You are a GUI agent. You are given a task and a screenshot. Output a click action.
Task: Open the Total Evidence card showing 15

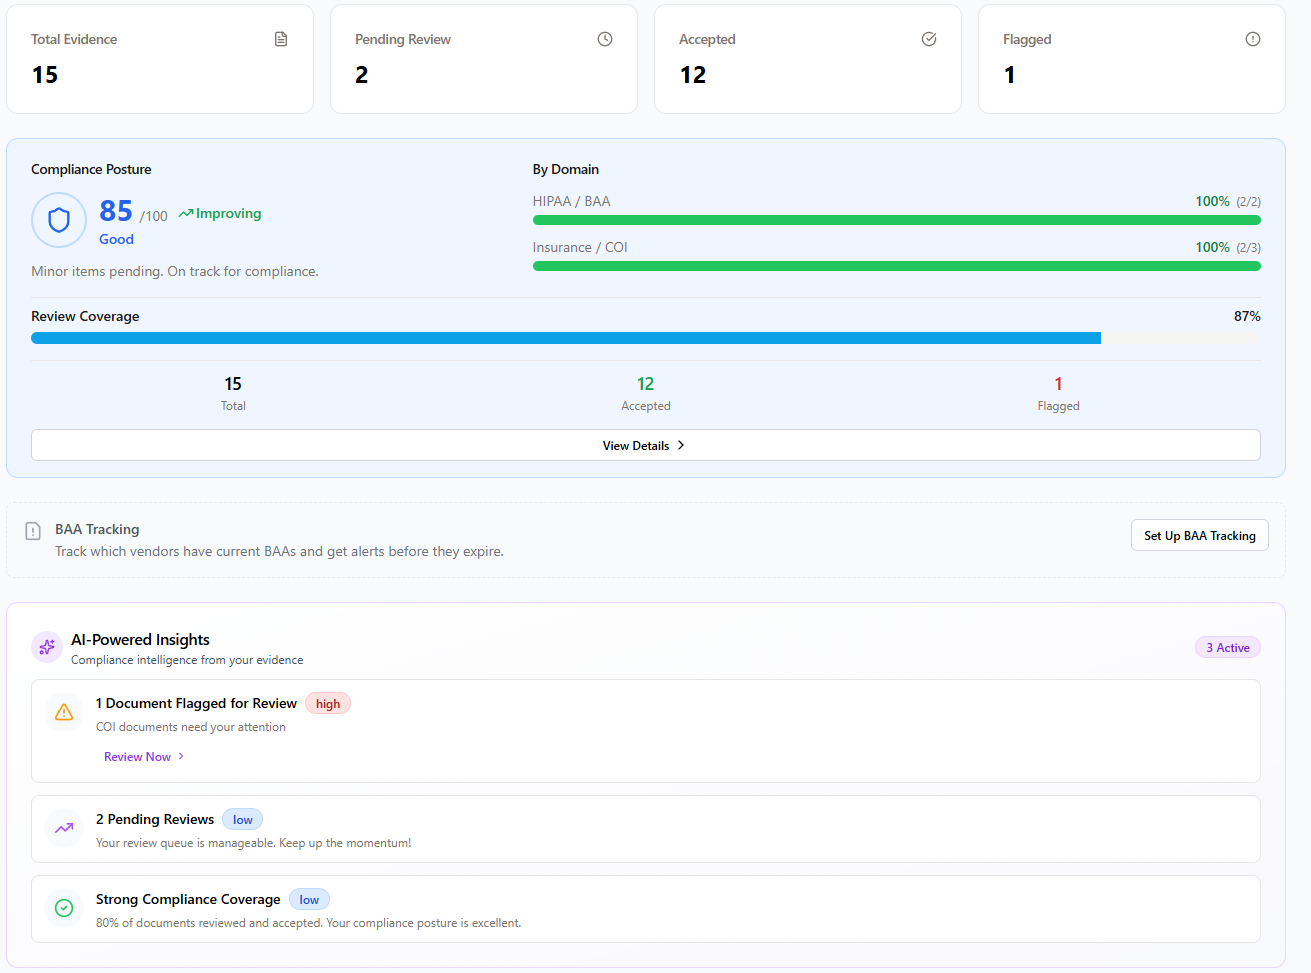point(160,59)
